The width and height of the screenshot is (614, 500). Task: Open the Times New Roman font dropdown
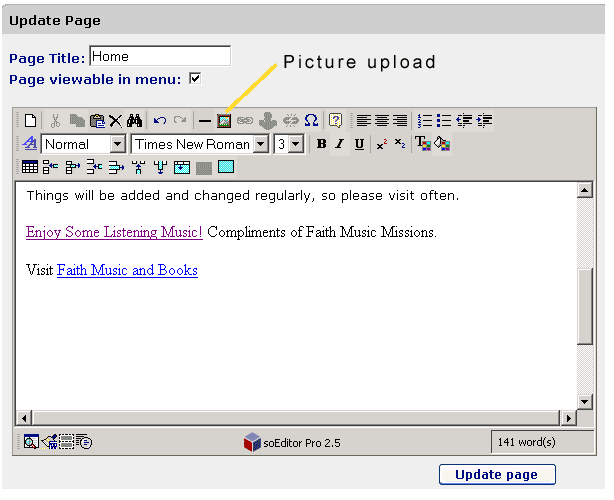261,144
